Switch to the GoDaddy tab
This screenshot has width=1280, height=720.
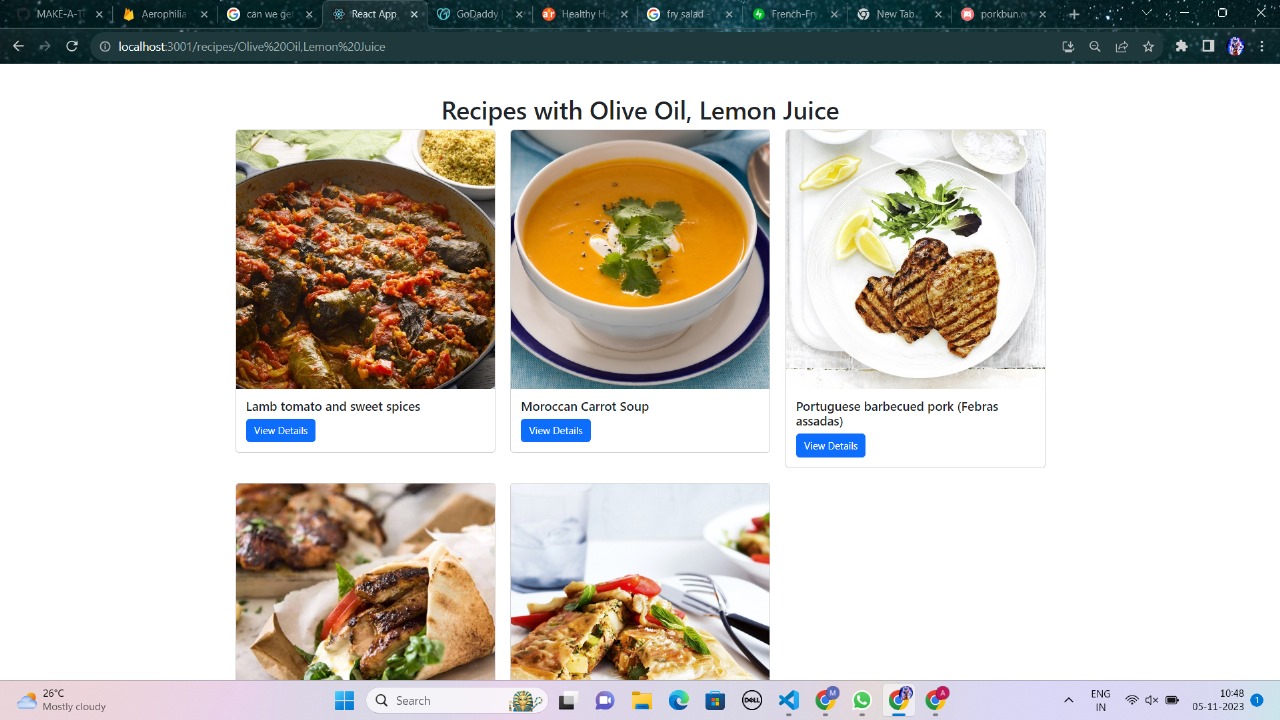click(477, 14)
